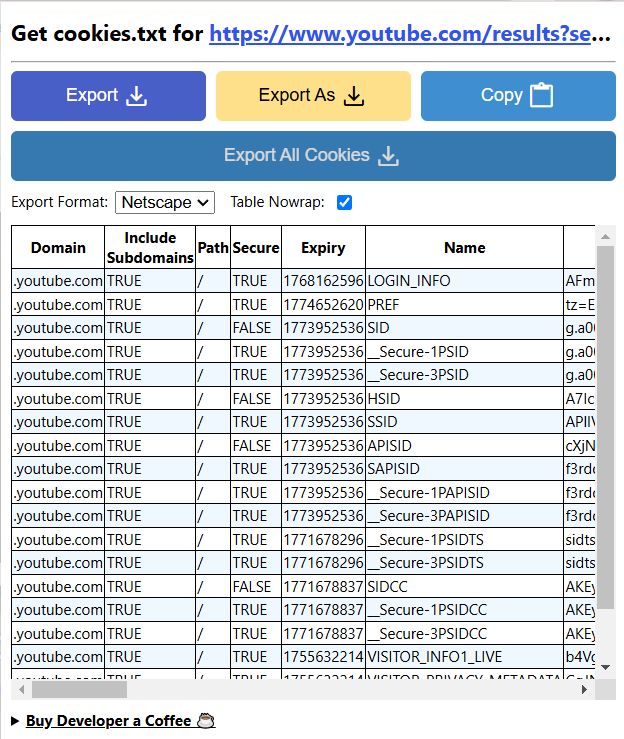Click FALSE in the APISID row

[256, 445]
